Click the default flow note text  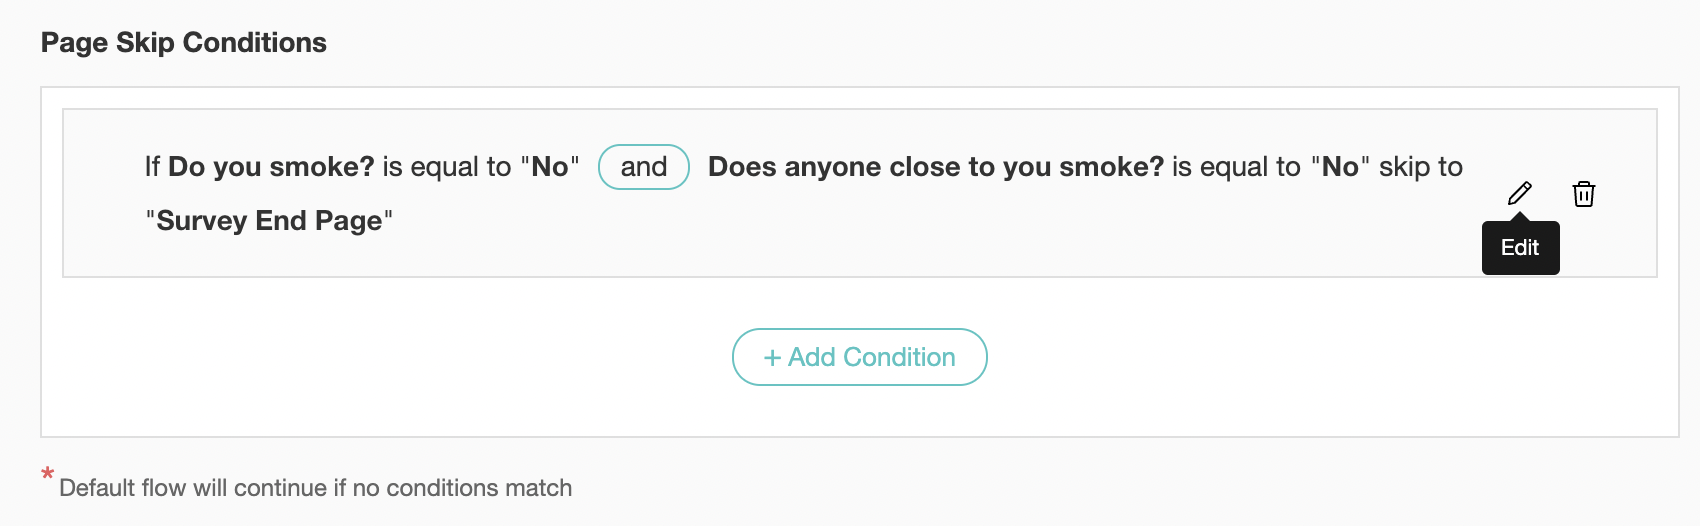click(315, 488)
